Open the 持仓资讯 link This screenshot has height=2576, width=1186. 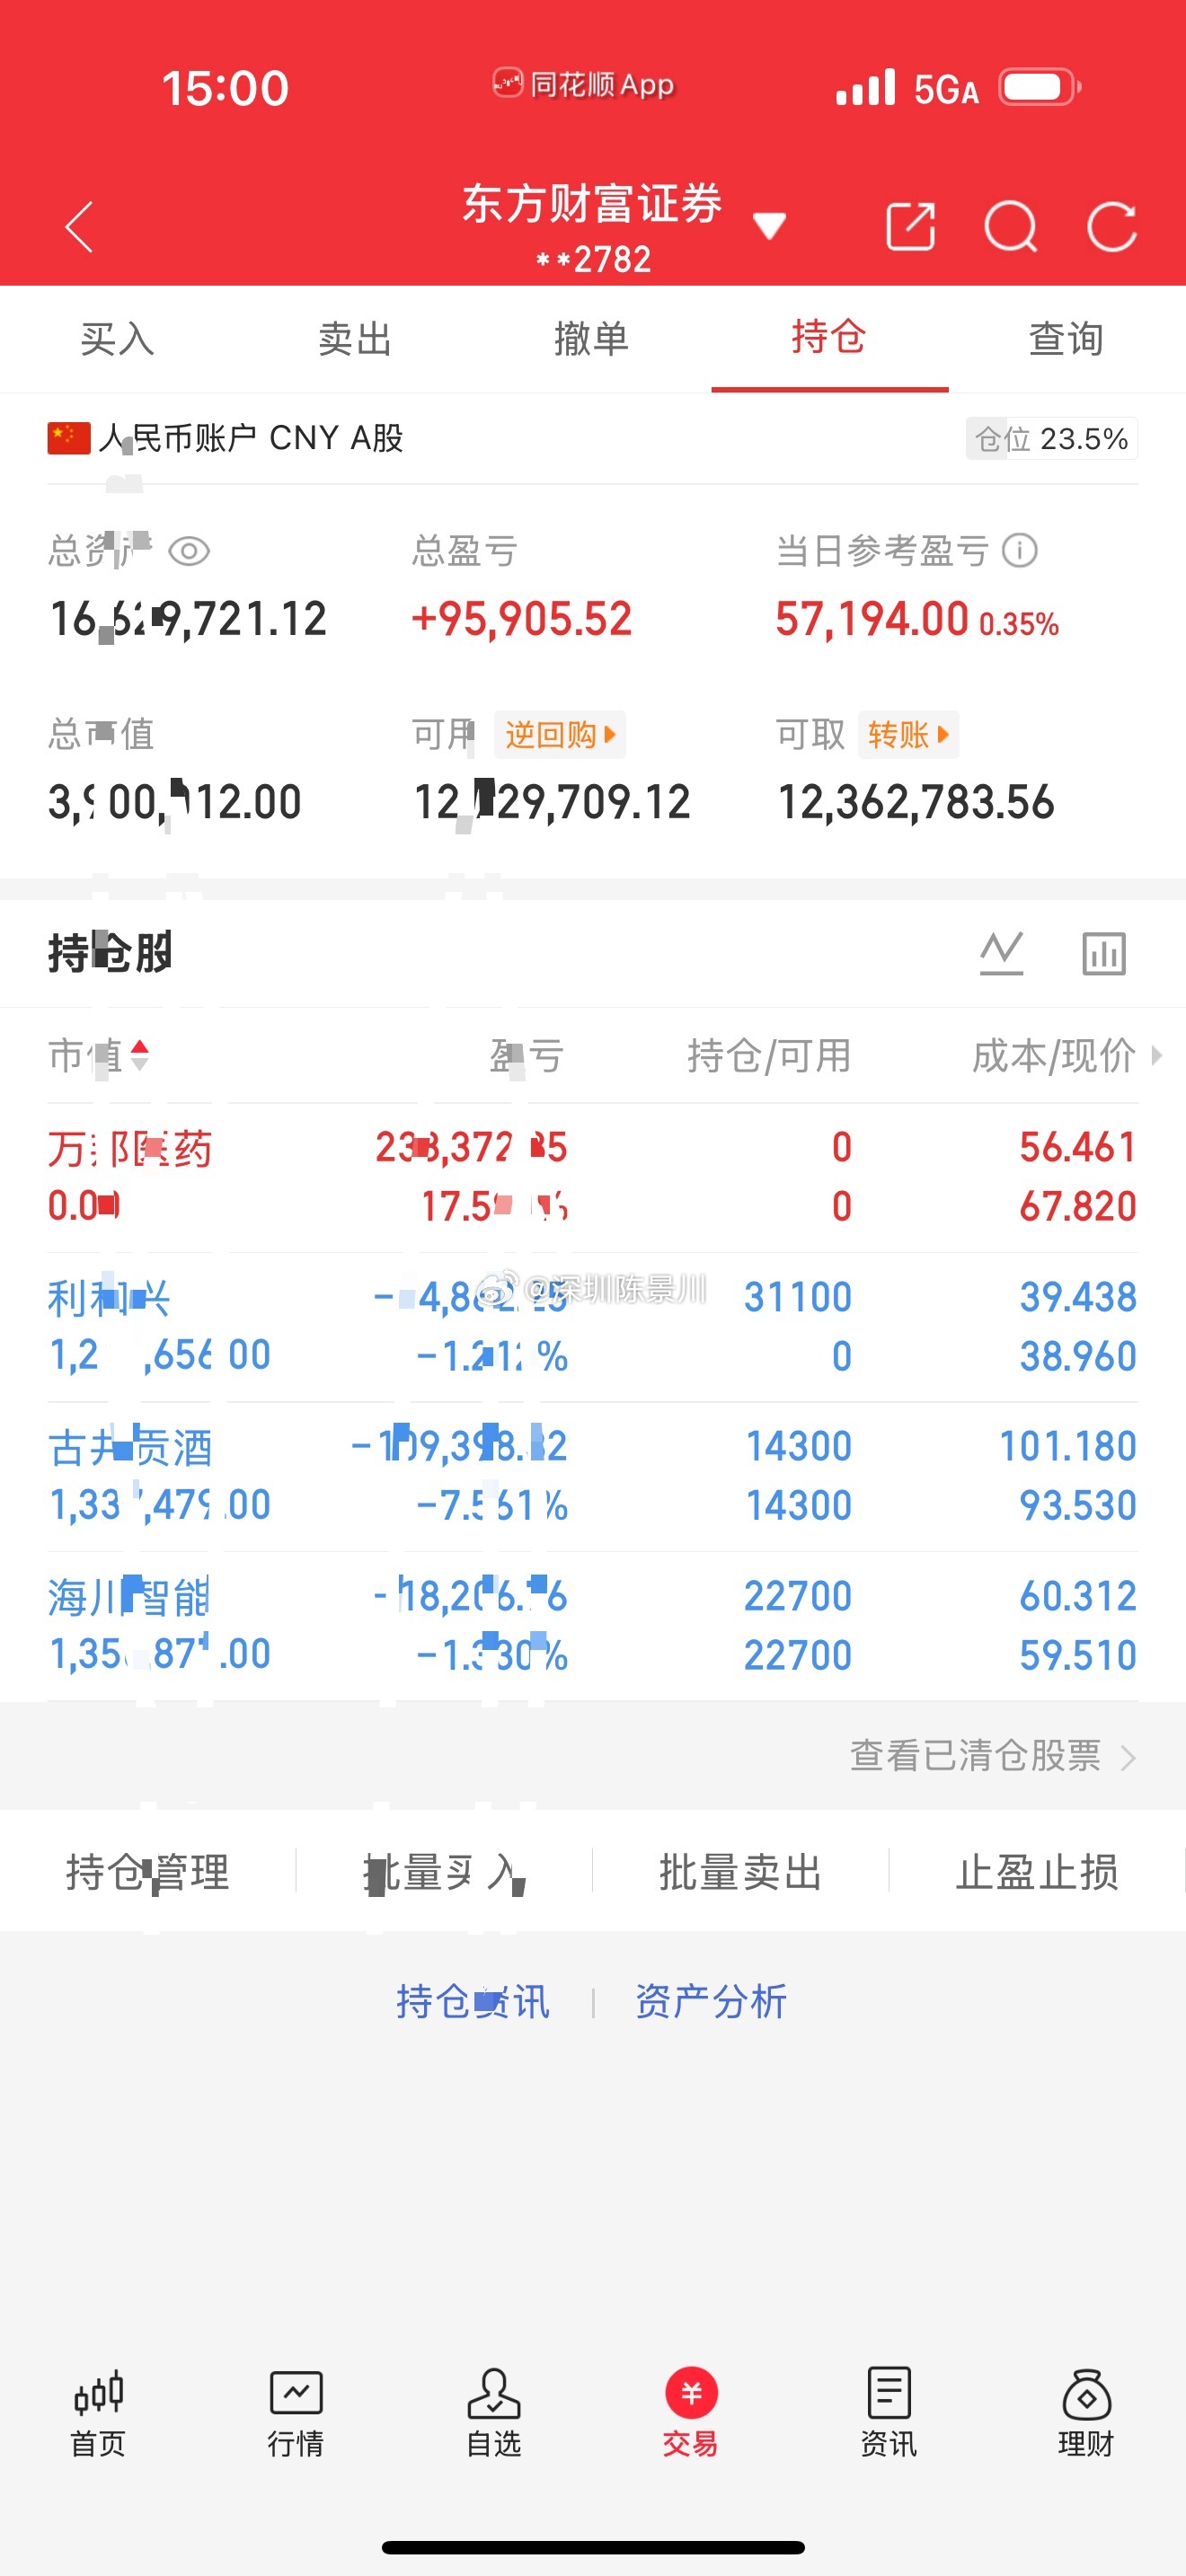tap(473, 2001)
